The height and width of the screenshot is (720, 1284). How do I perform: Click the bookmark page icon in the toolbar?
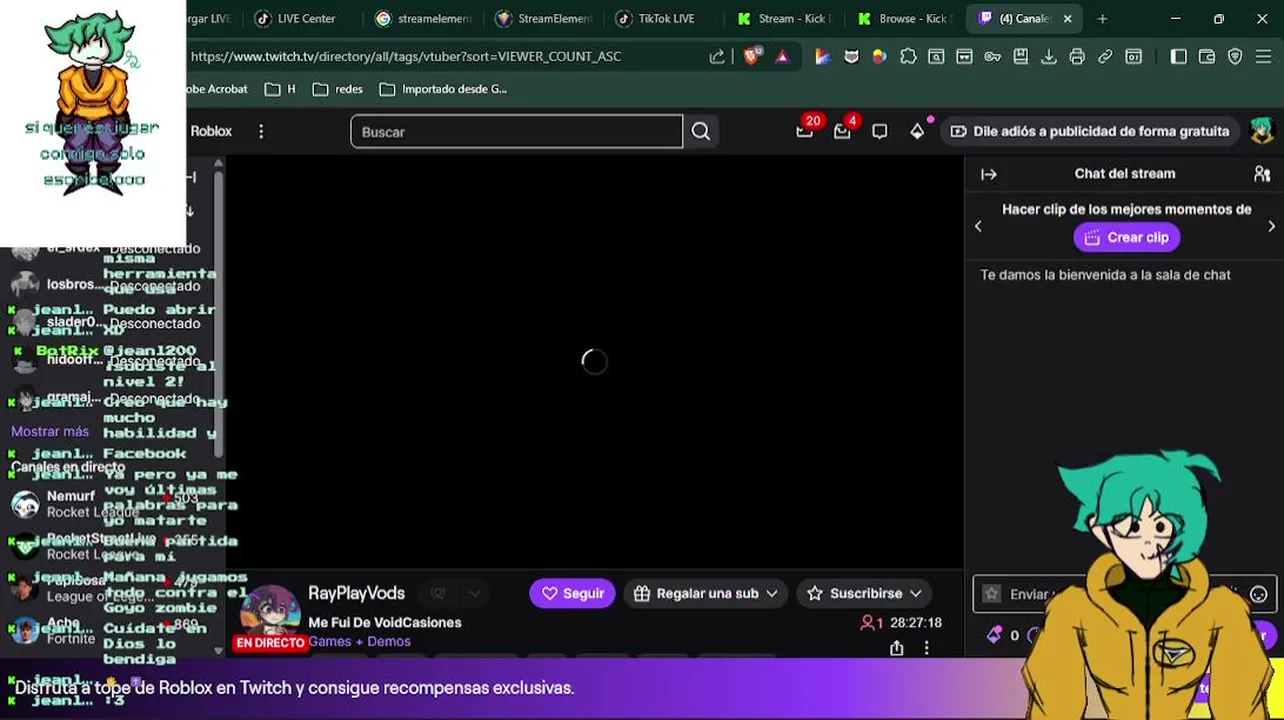pyautogui.click(x=1021, y=57)
